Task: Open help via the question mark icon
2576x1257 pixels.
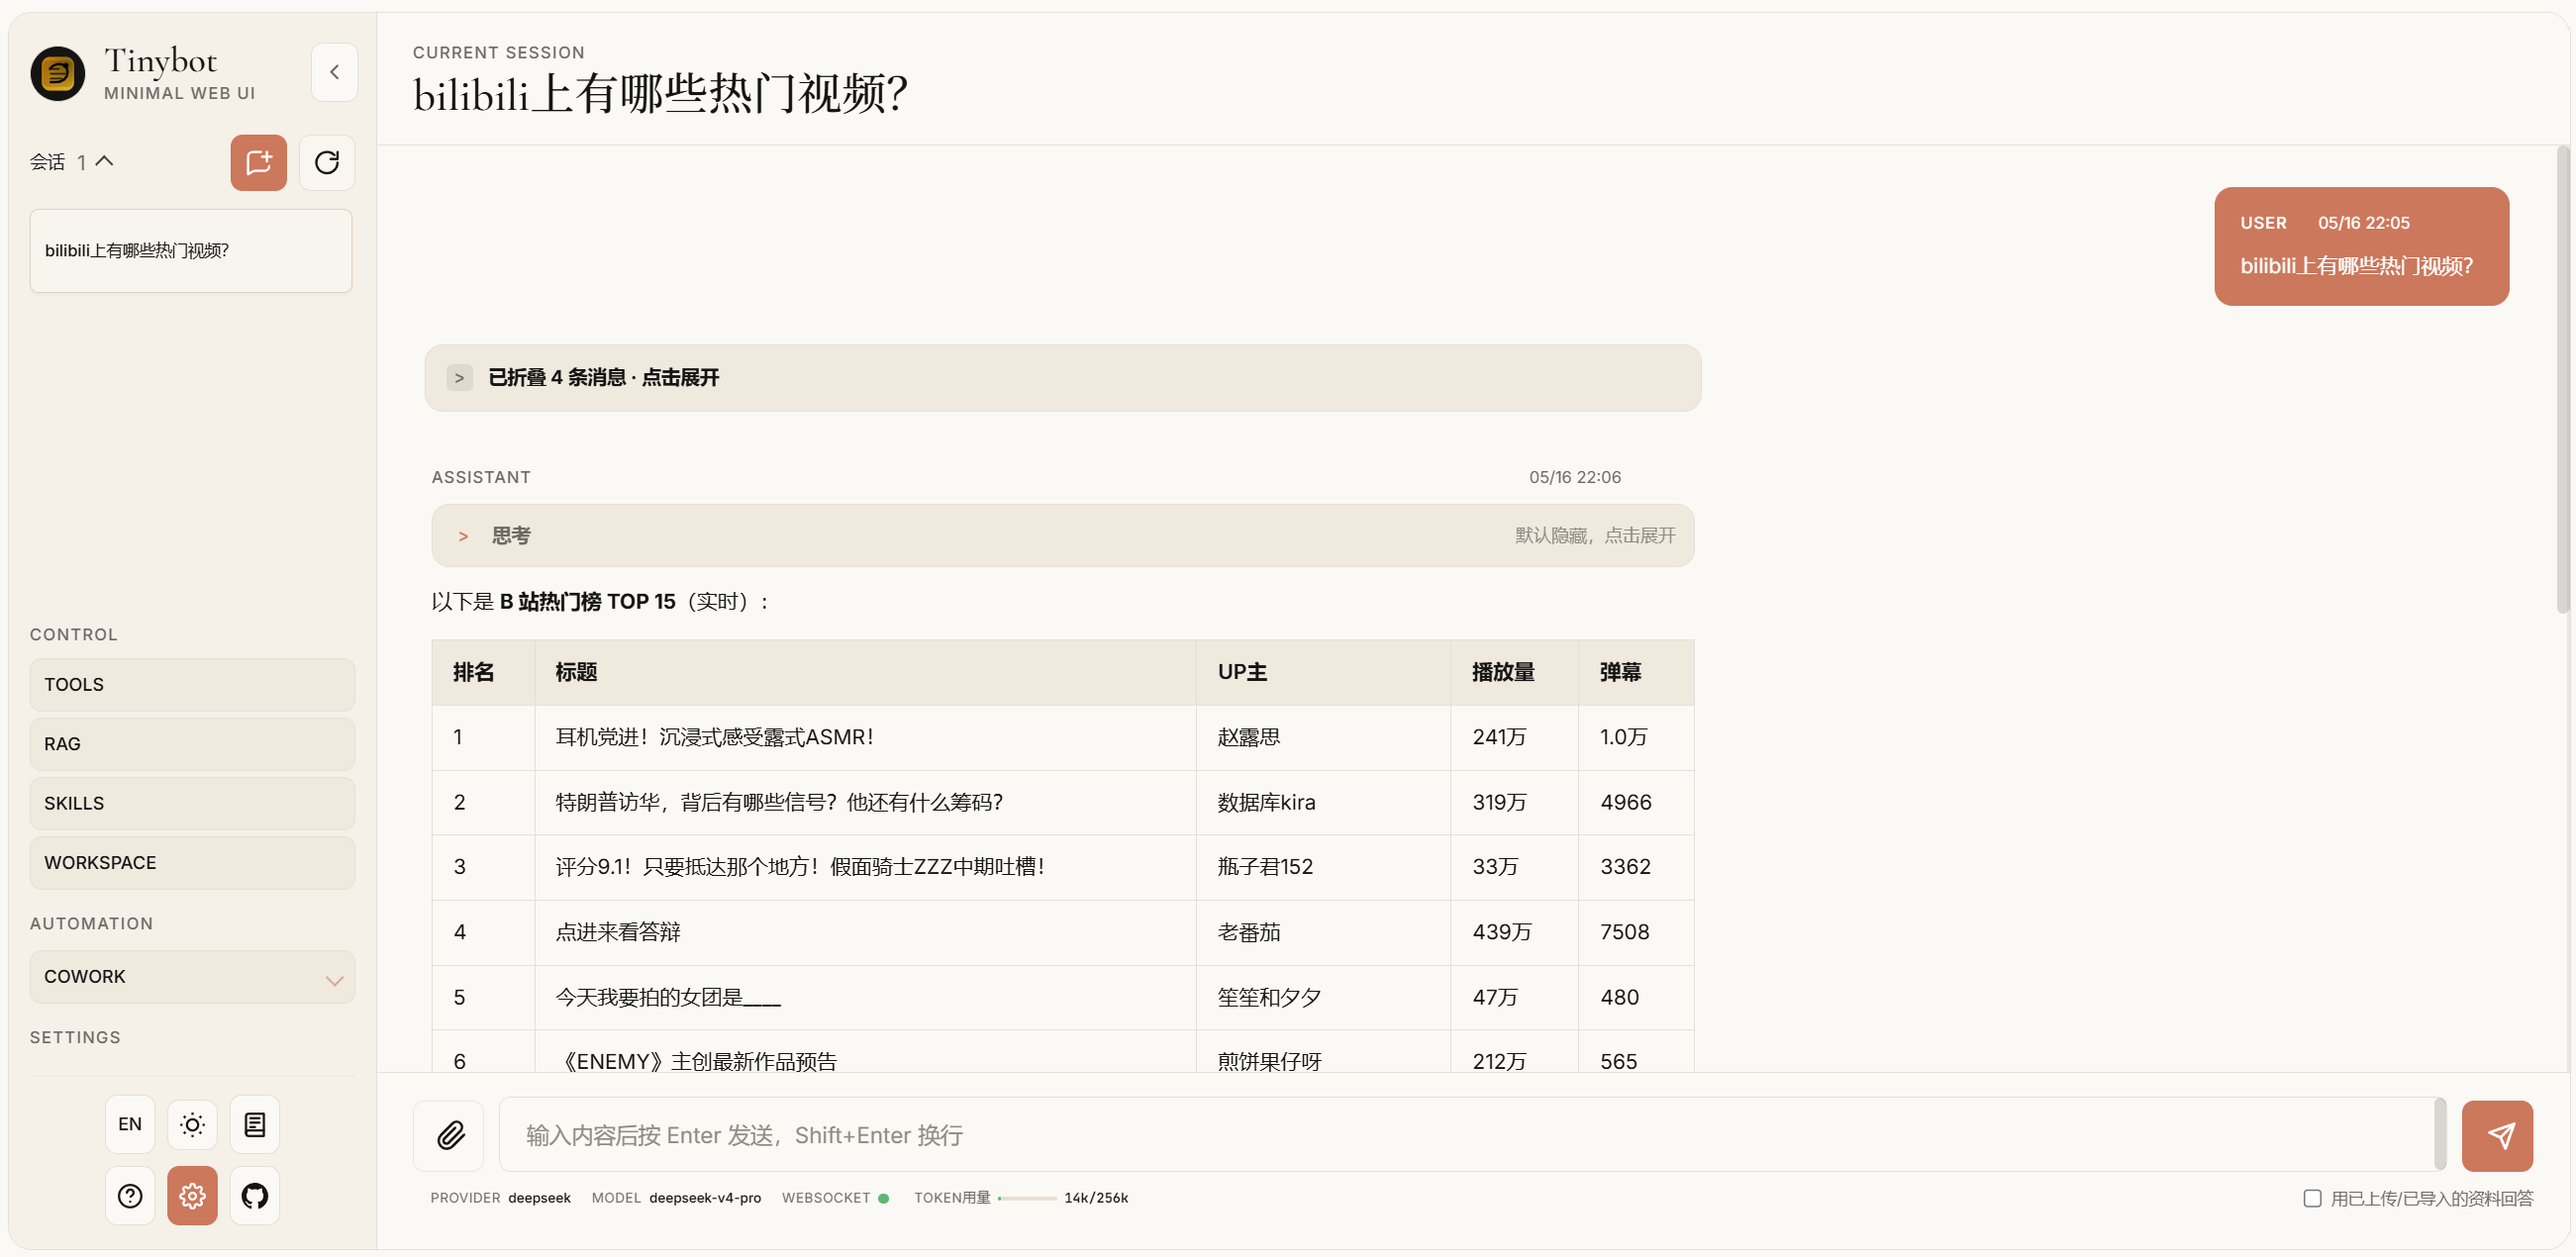Action: coord(130,1195)
